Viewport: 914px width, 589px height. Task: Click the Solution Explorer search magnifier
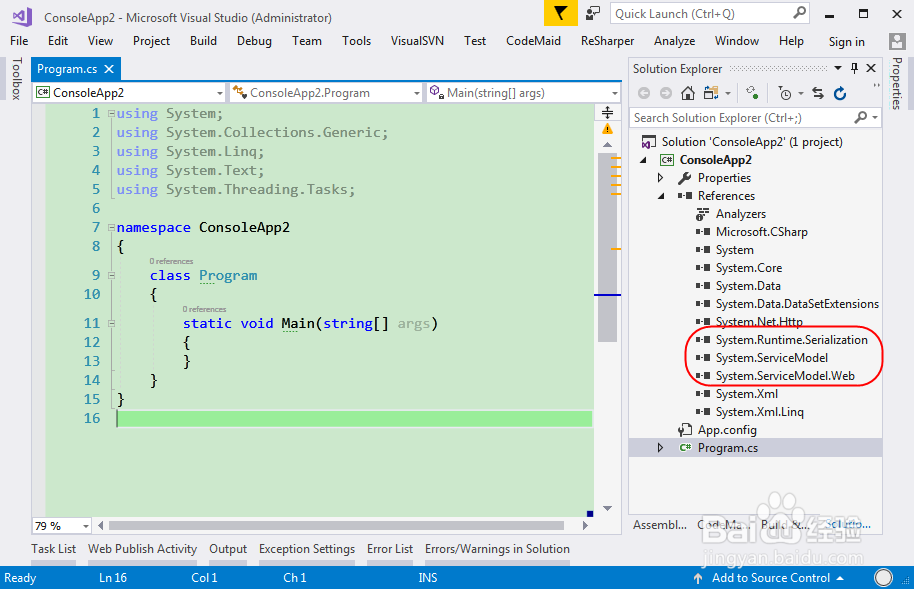(860, 118)
